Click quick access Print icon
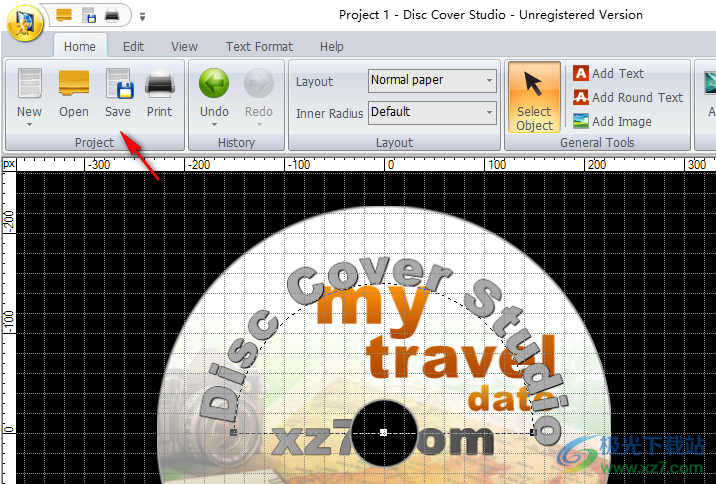This screenshot has width=716, height=484. pyautogui.click(x=112, y=16)
